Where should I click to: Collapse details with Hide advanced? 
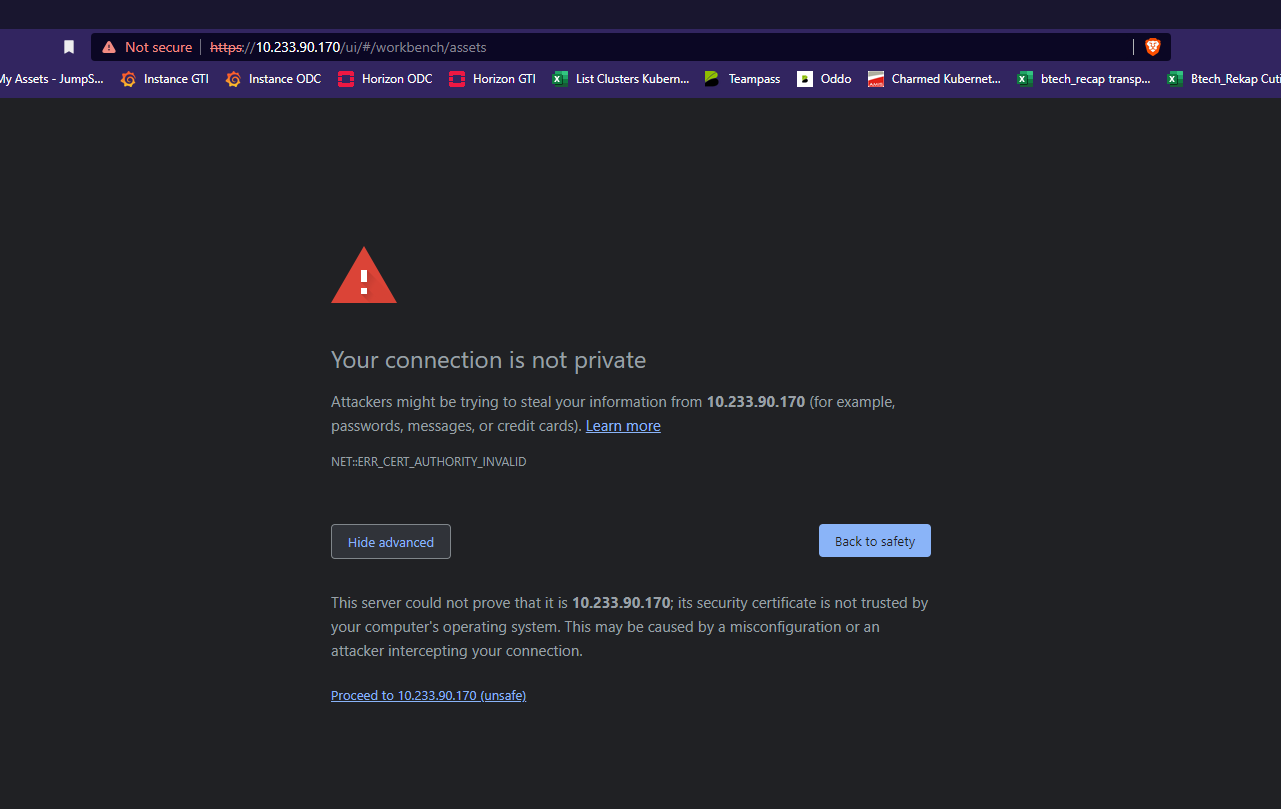pyautogui.click(x=391, y=542)
